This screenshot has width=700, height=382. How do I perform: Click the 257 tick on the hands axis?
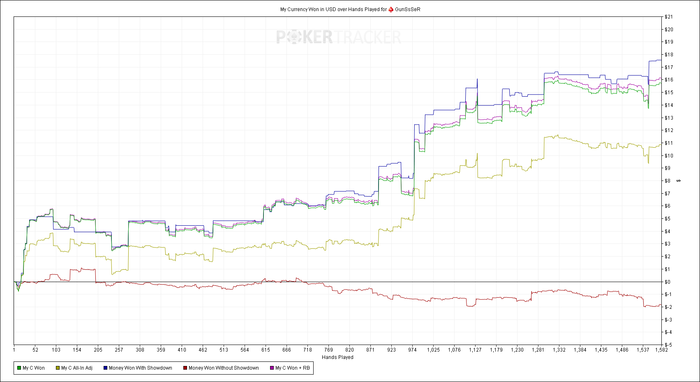[x=119, y=351]
